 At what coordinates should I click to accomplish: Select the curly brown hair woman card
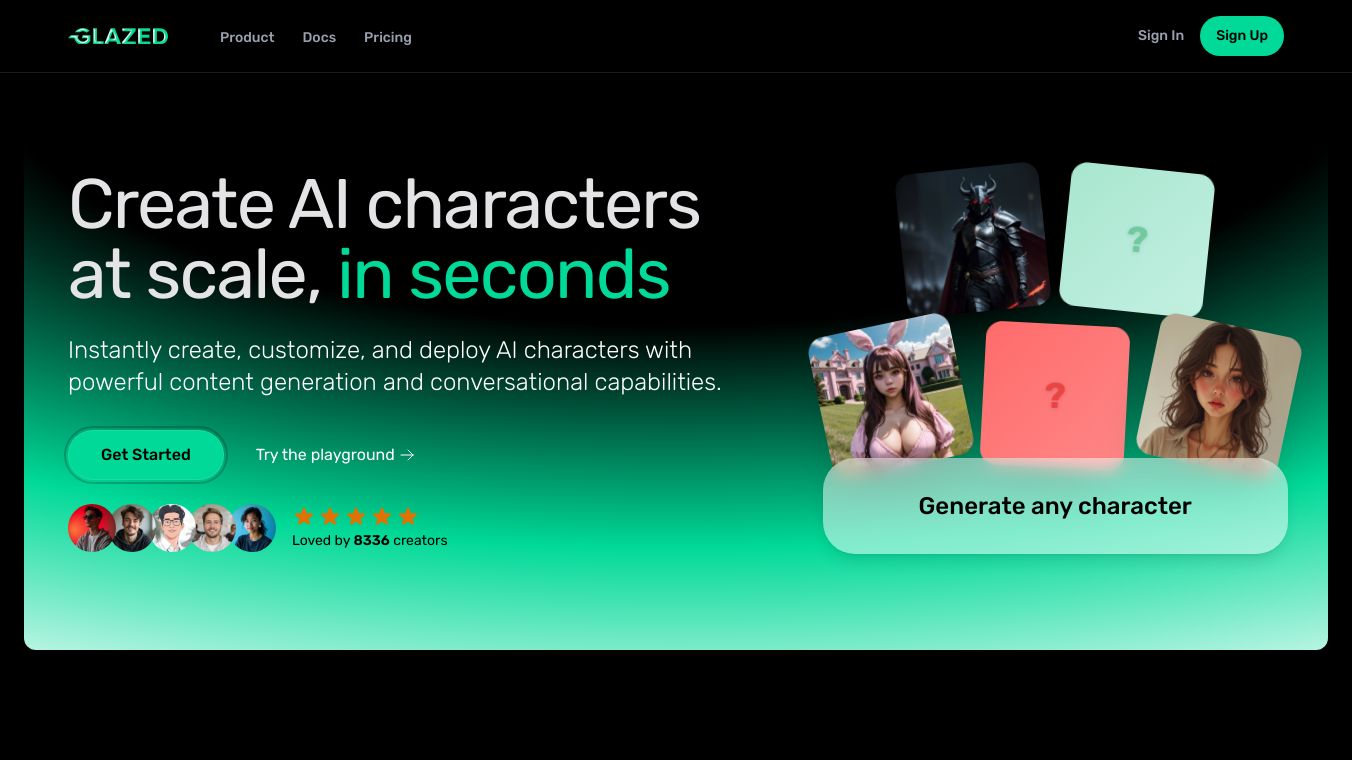tap(1219, 390)
